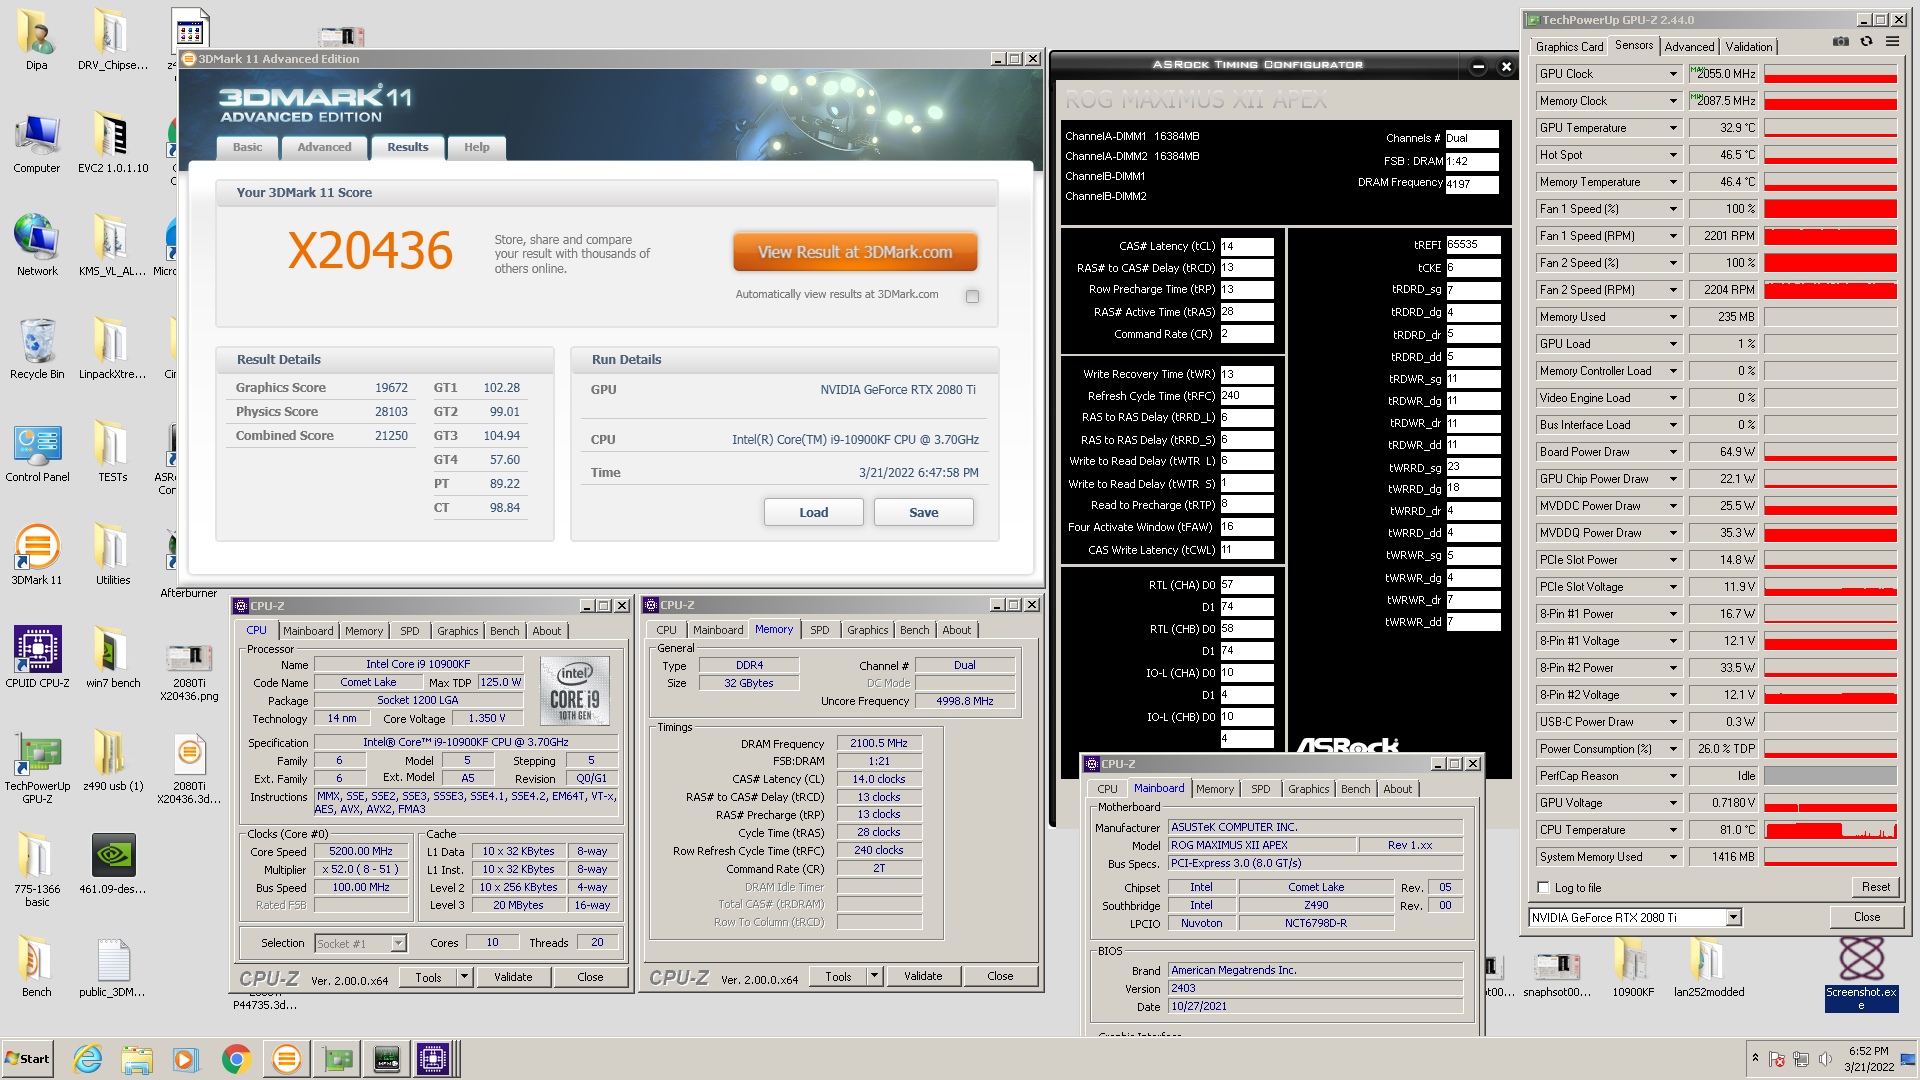Switch to 3DMark 11 taskbar button
The width and height of the screenshot is (1920, 1080).
pos(287,1059)
